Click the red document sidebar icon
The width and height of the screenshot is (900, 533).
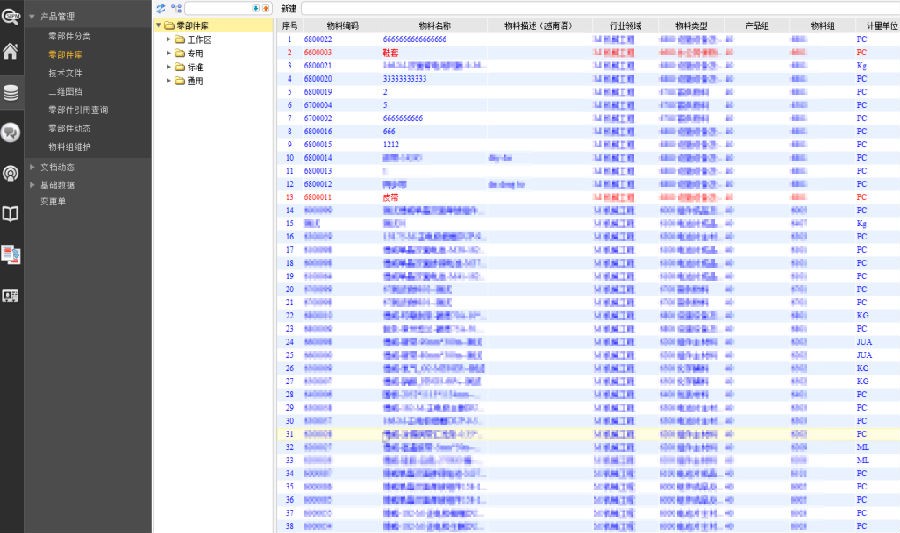pos(11,254)
